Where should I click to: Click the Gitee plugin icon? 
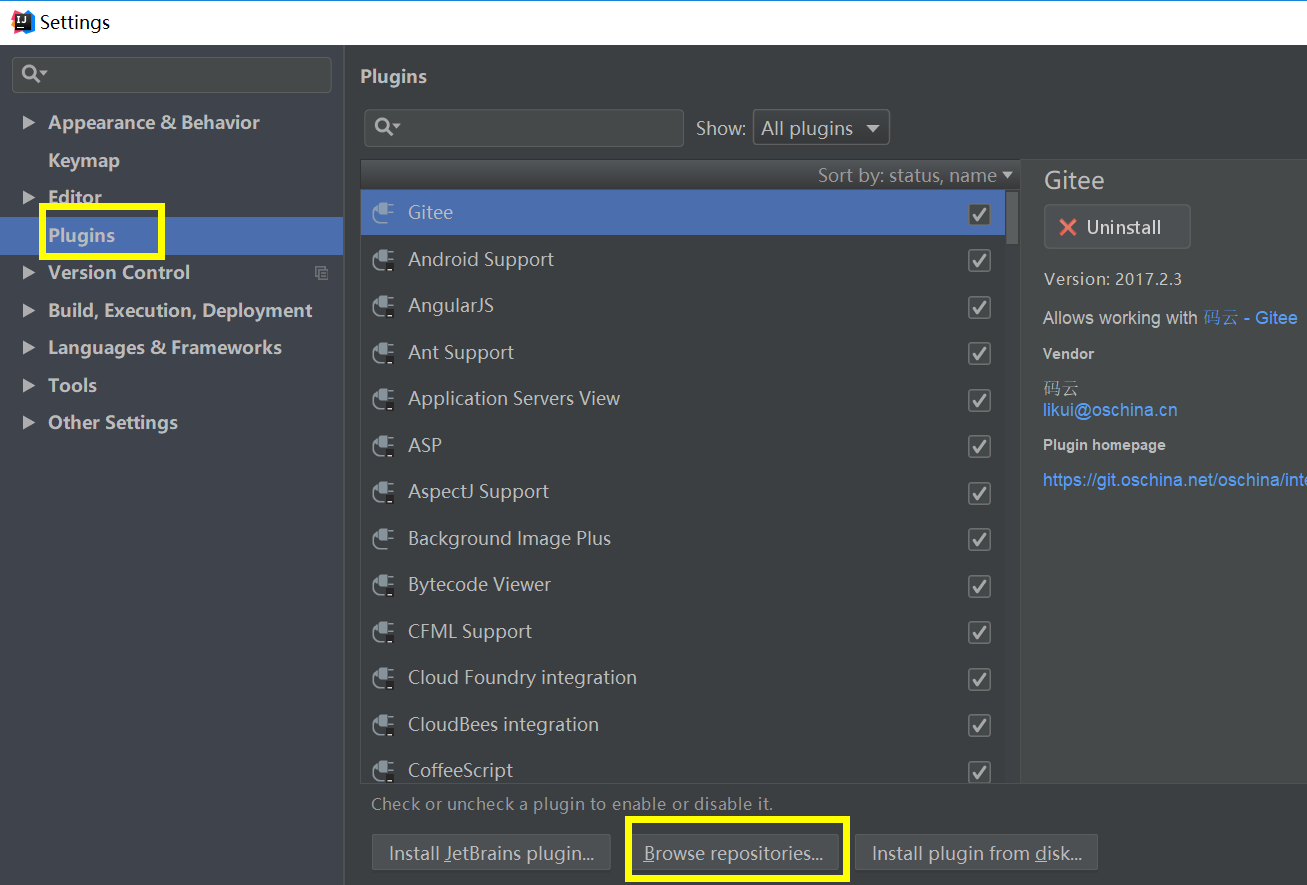383,213
